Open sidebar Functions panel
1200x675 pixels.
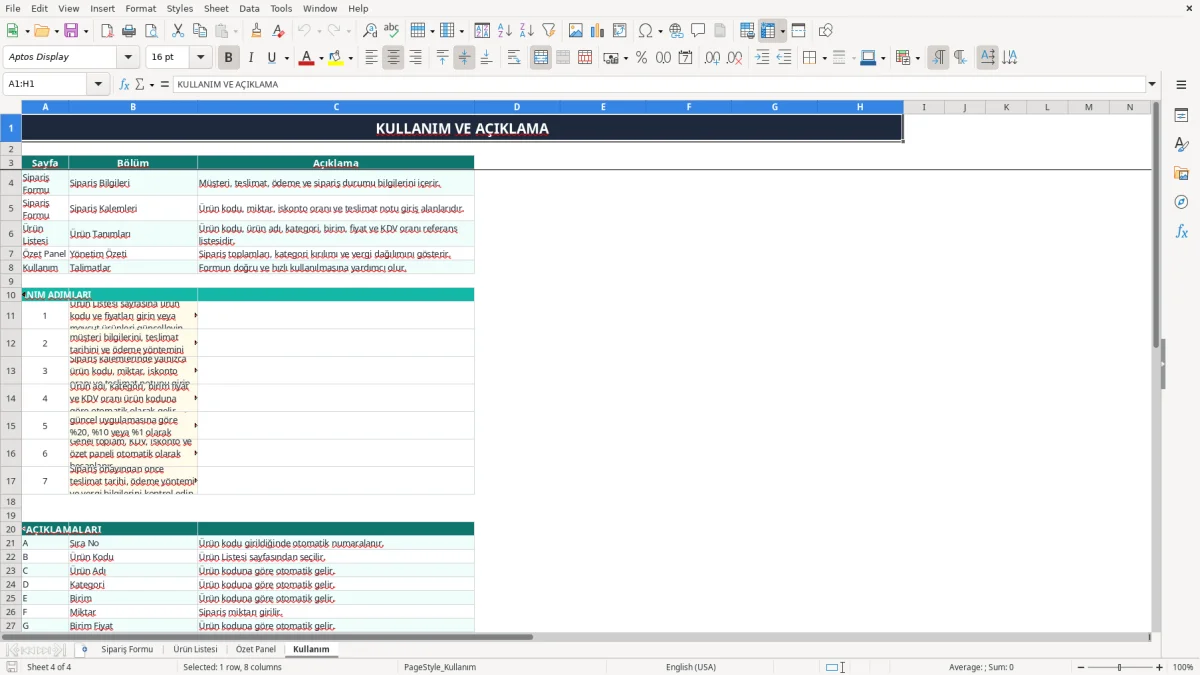point(1181,231)
